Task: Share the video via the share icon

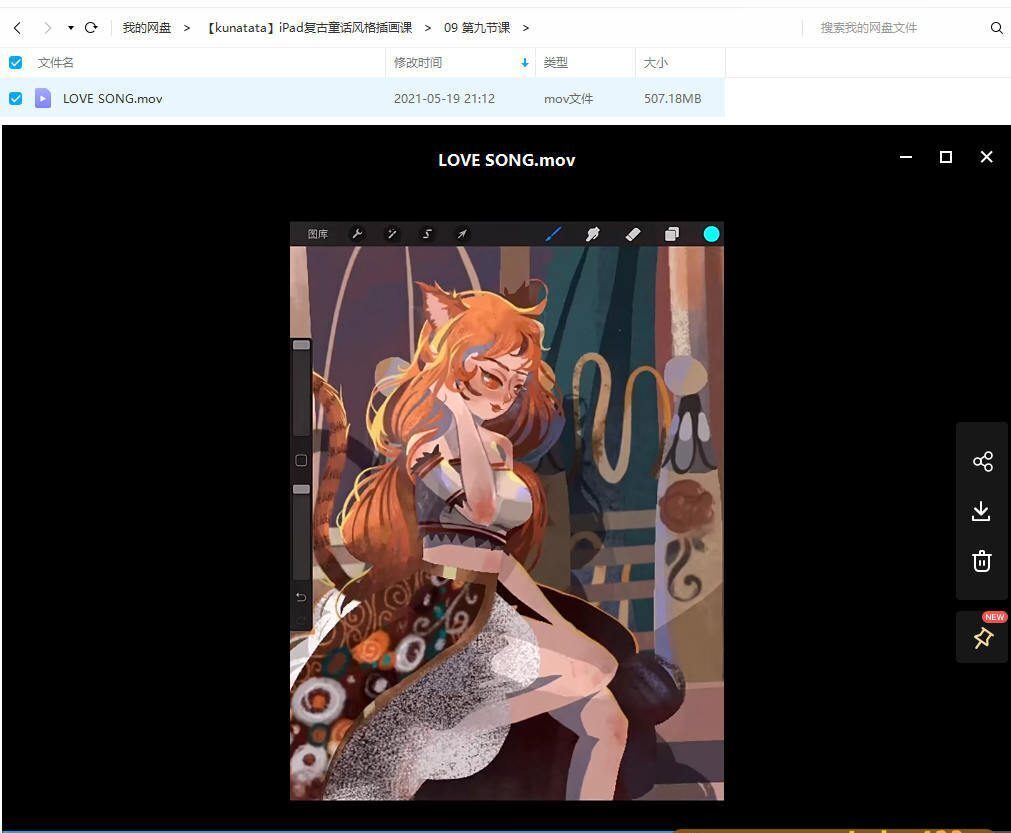Action: tap(980, 461)
